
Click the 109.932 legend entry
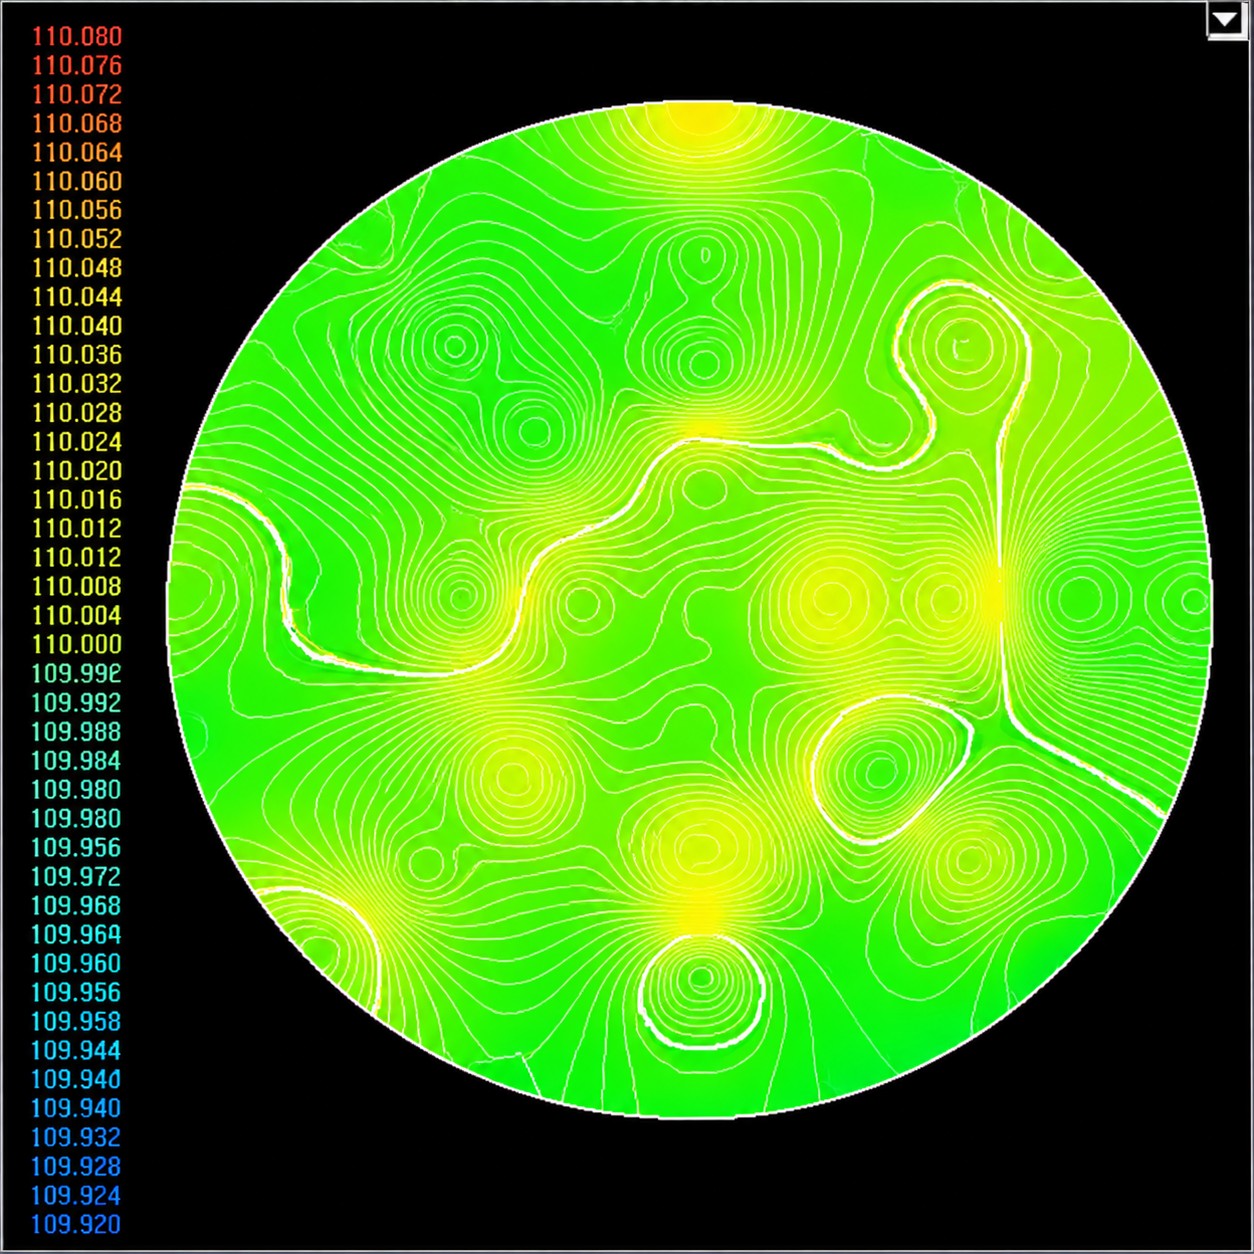coord(77,1138)
